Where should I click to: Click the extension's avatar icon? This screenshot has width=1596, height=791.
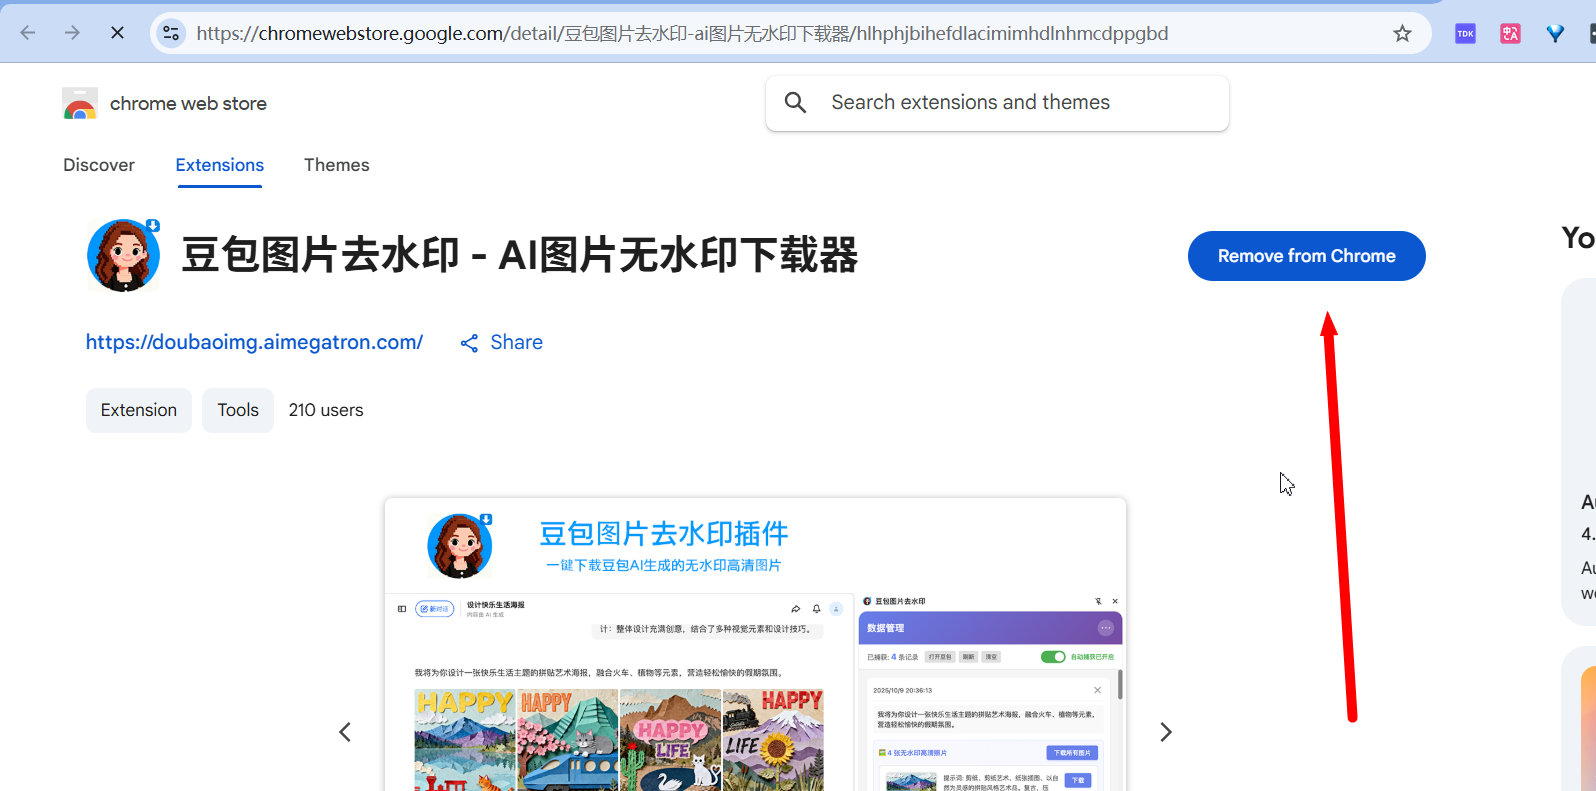click(124, 256)
